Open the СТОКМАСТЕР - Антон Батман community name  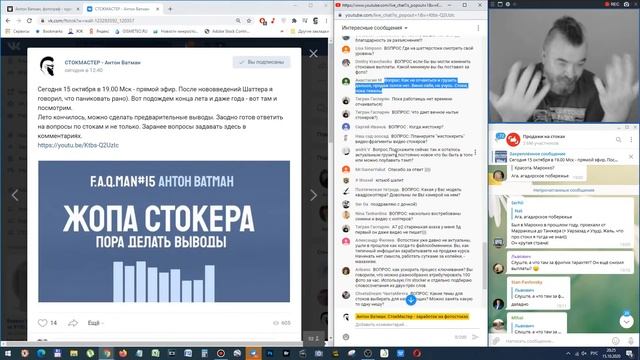pos(102,62)
